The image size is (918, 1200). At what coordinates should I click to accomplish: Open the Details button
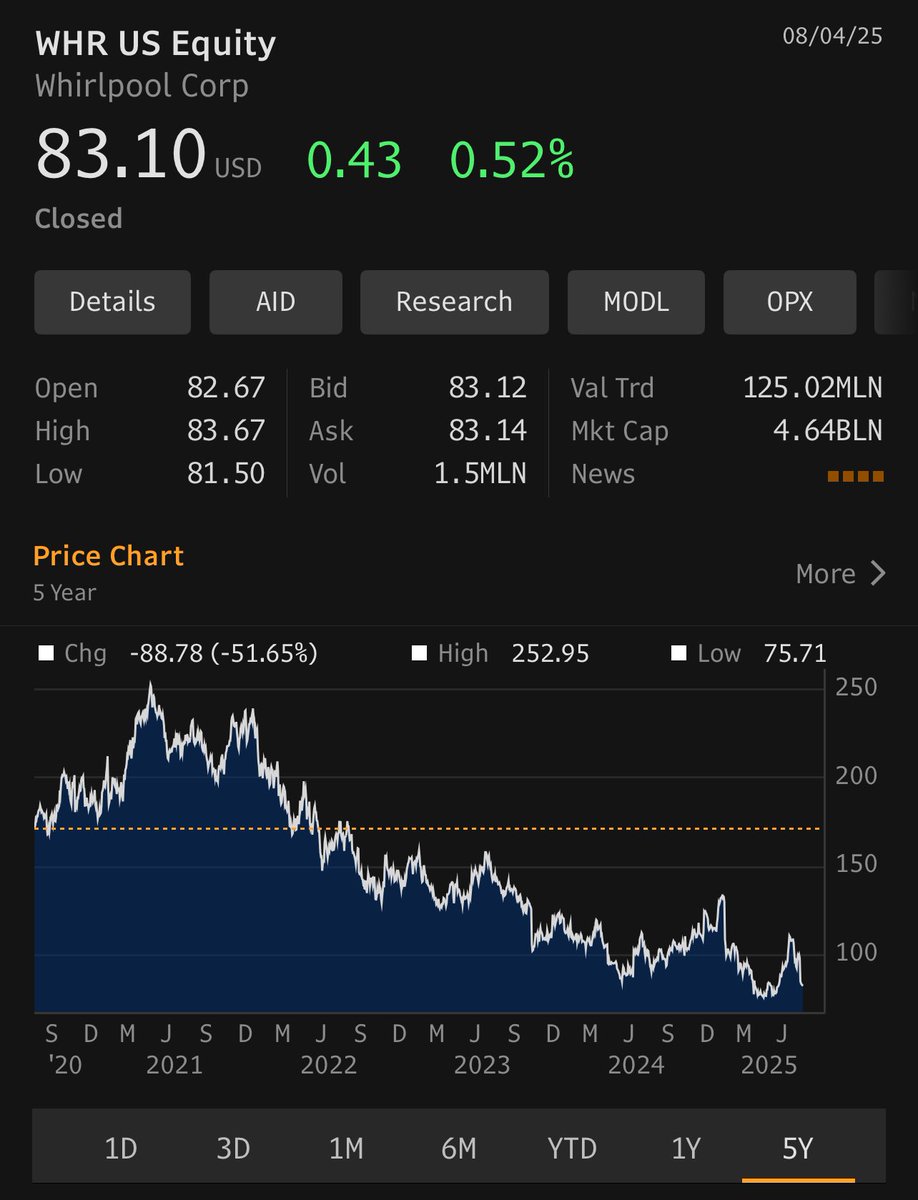click(x=112, y=302)
